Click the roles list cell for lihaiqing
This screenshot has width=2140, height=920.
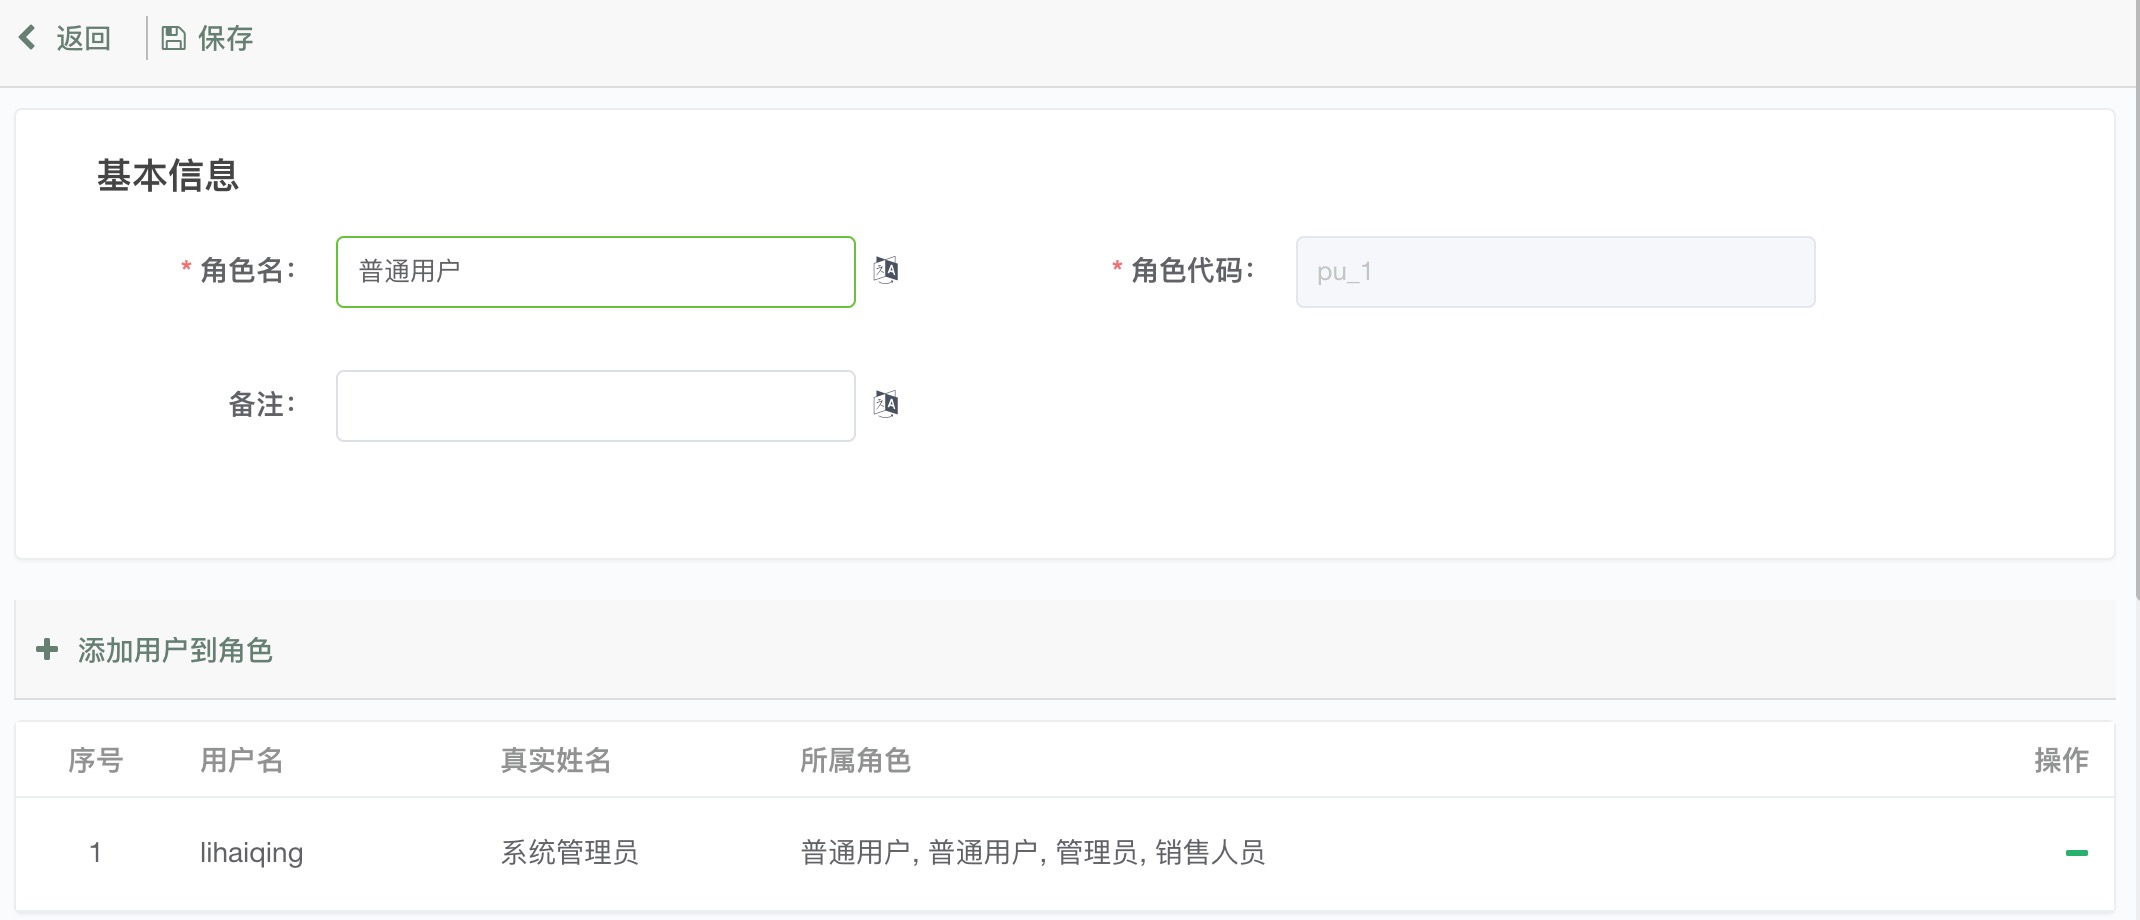(1033, 853)
